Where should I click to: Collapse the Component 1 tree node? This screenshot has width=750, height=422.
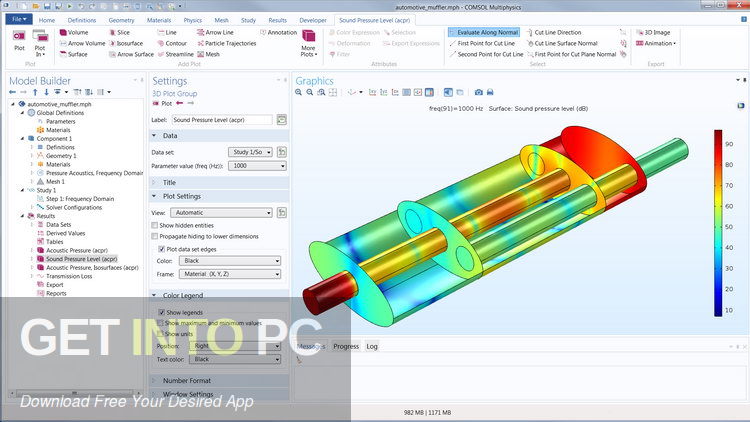[x=22, y=138]
